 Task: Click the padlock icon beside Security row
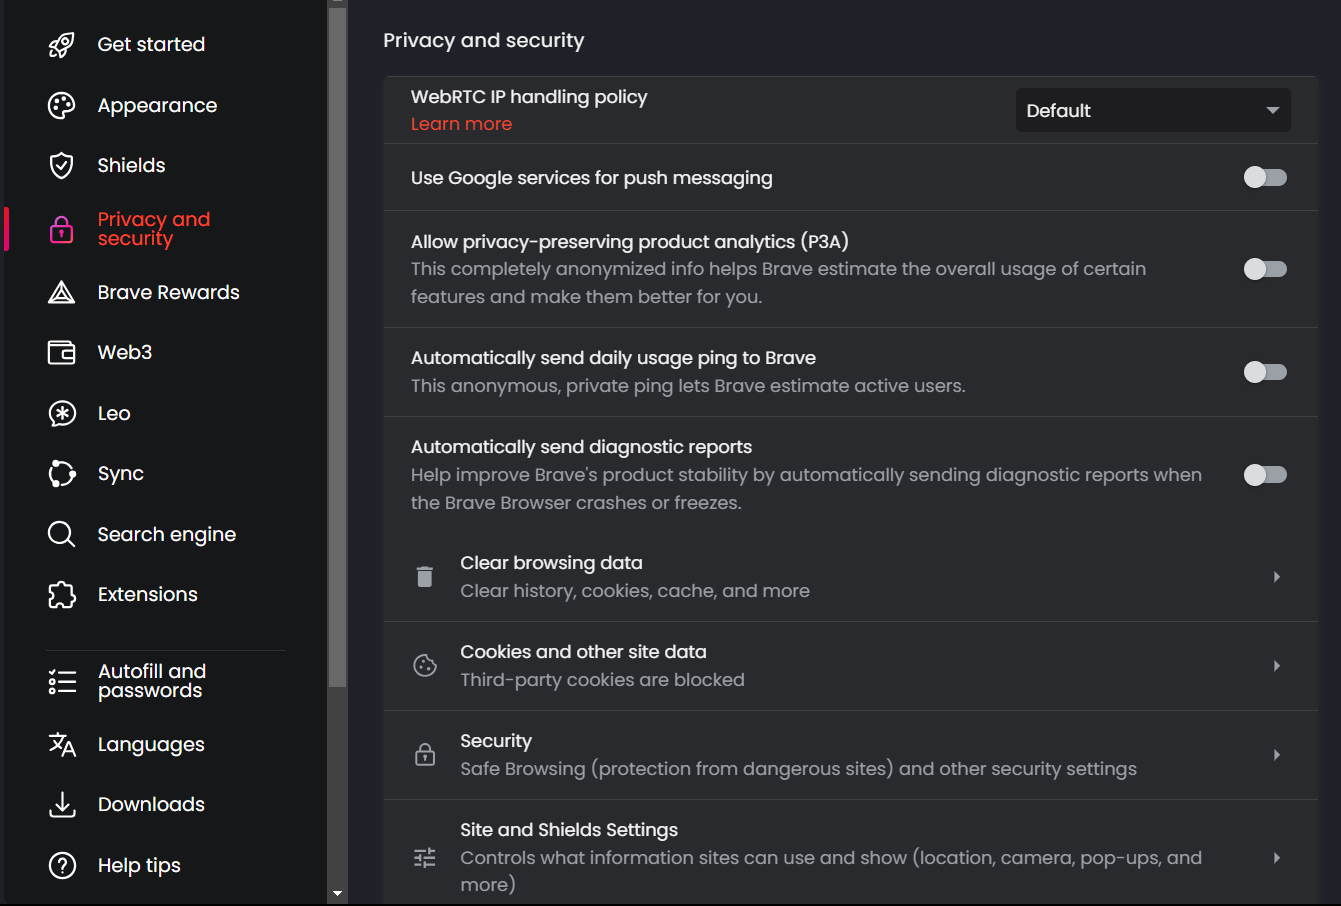(x=425, y=755)
